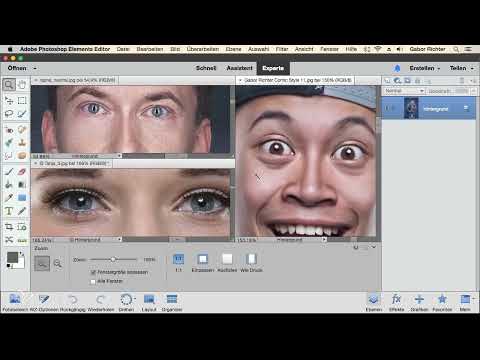Select the Horizontal Type tool
This screenshot has width=480, height=360.
(9, 211)
